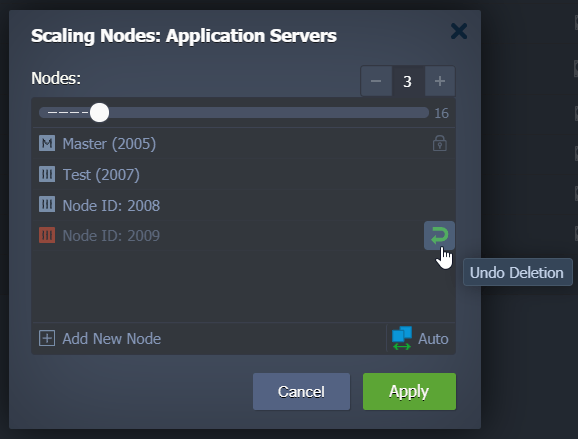The width and height of the screenshot is (578, 439).
Task: Click the nodes slider handle
Action: [x=99, y=112]
